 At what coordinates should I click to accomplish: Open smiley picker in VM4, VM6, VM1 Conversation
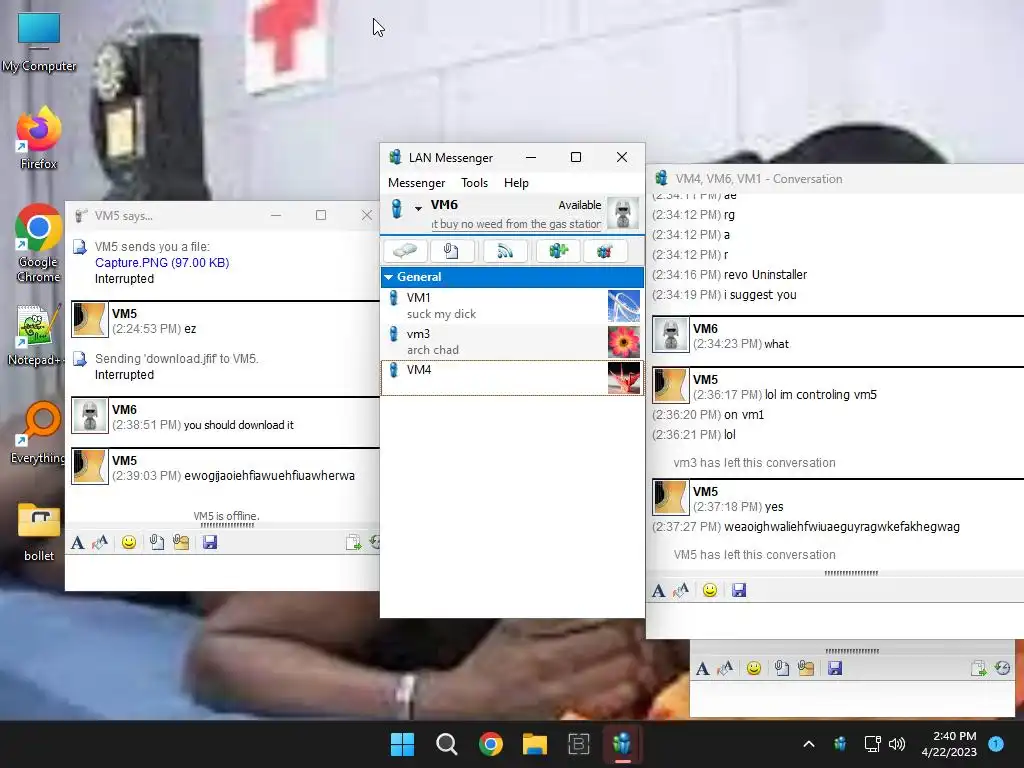(710, 591)
